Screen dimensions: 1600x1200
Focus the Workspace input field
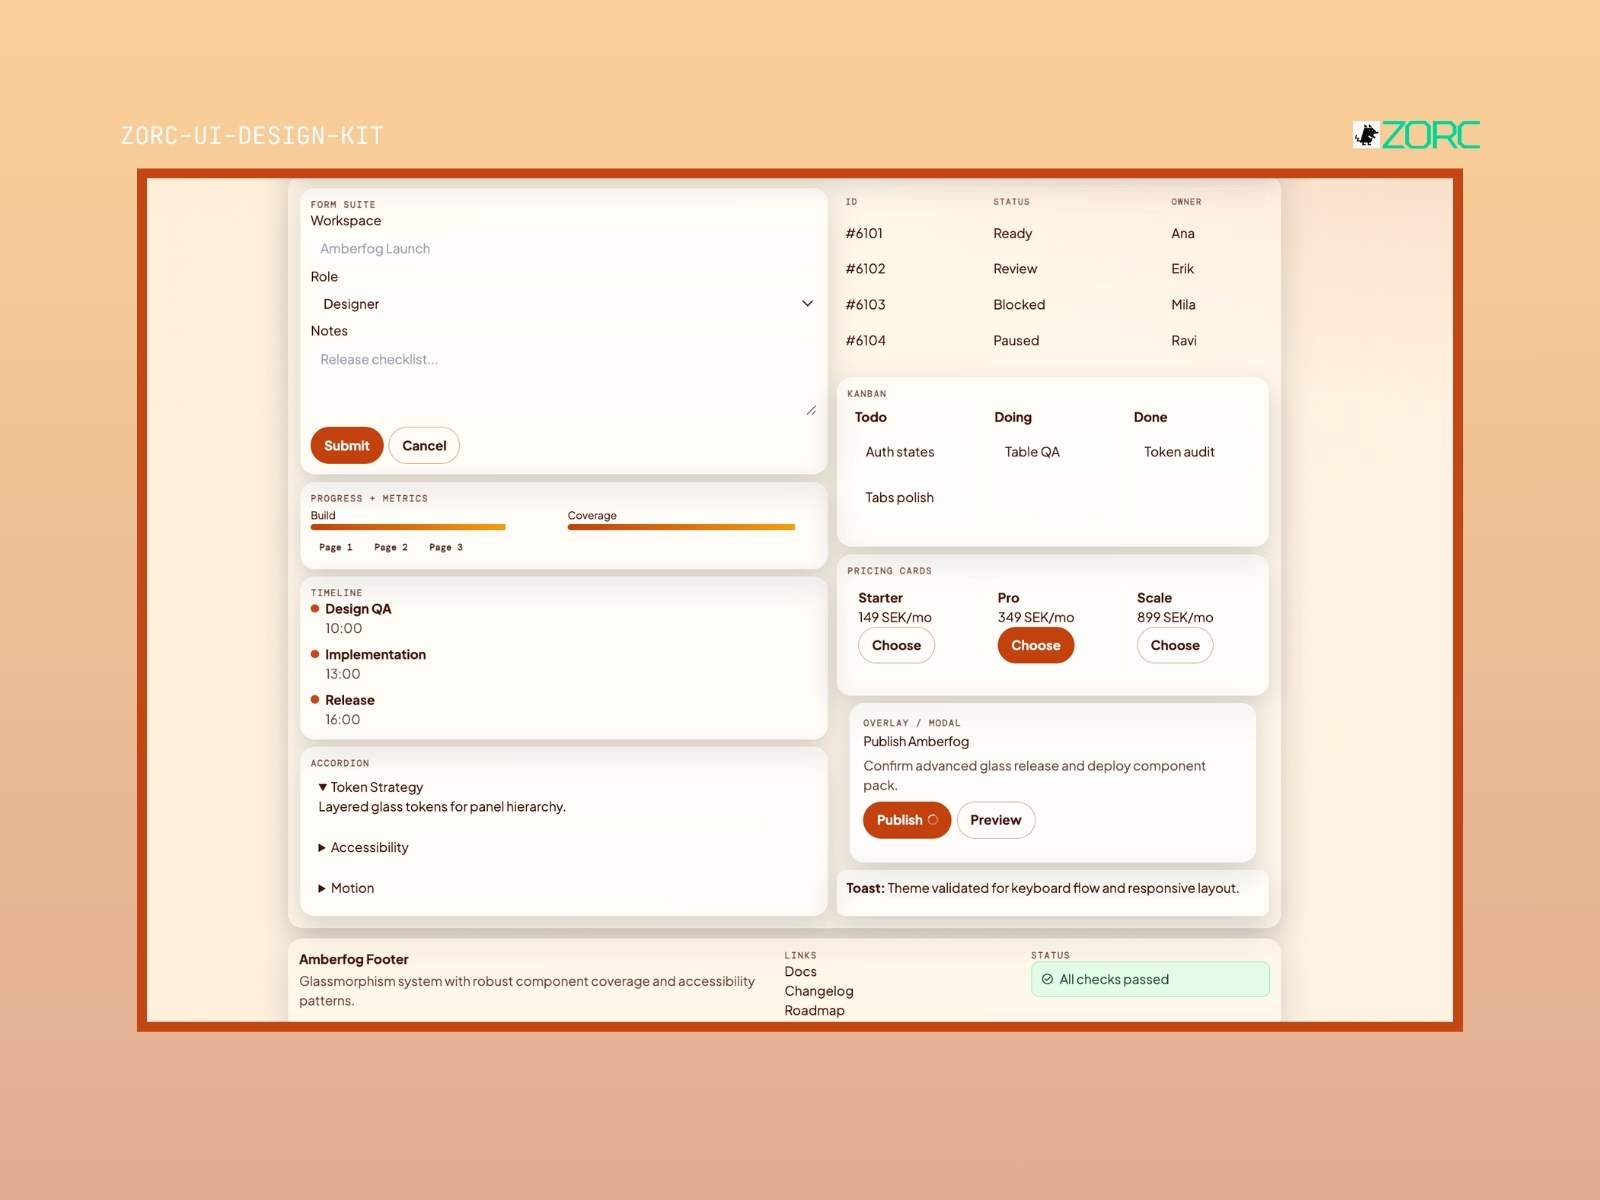click(563, 249)
